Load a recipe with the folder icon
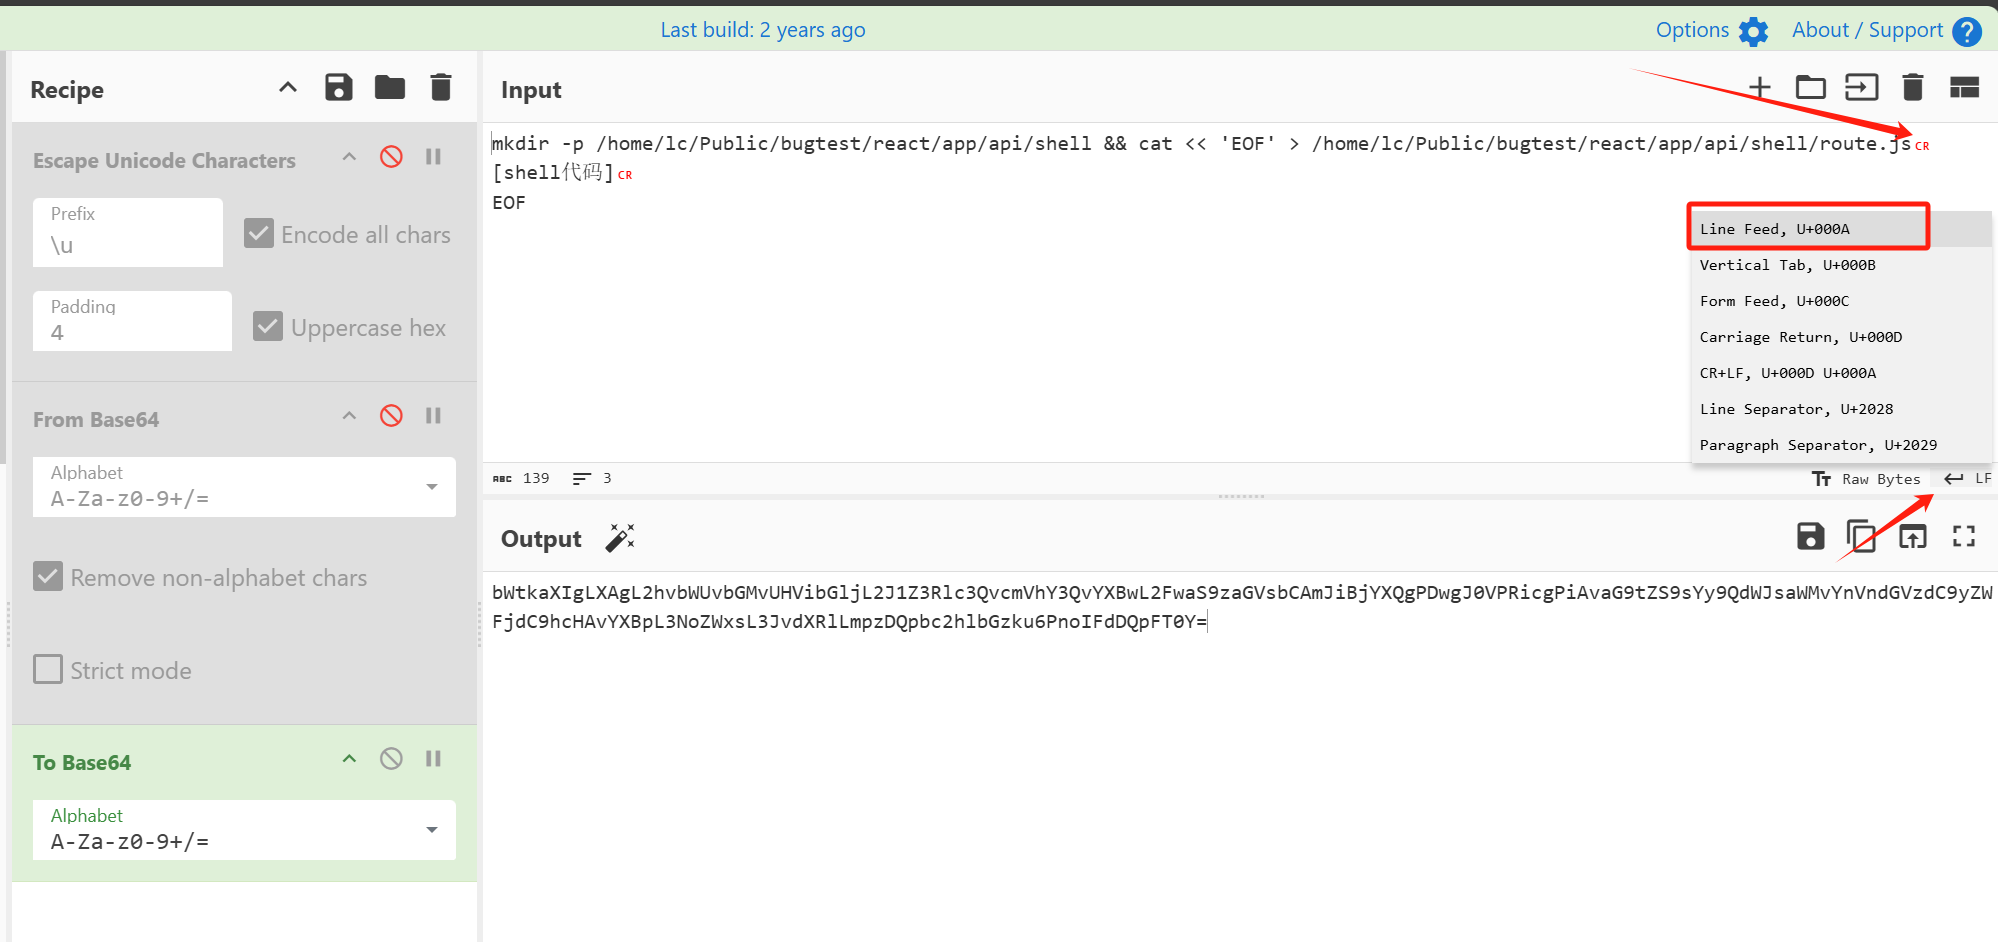The image size is (1998, 942). tap(390, 88)
